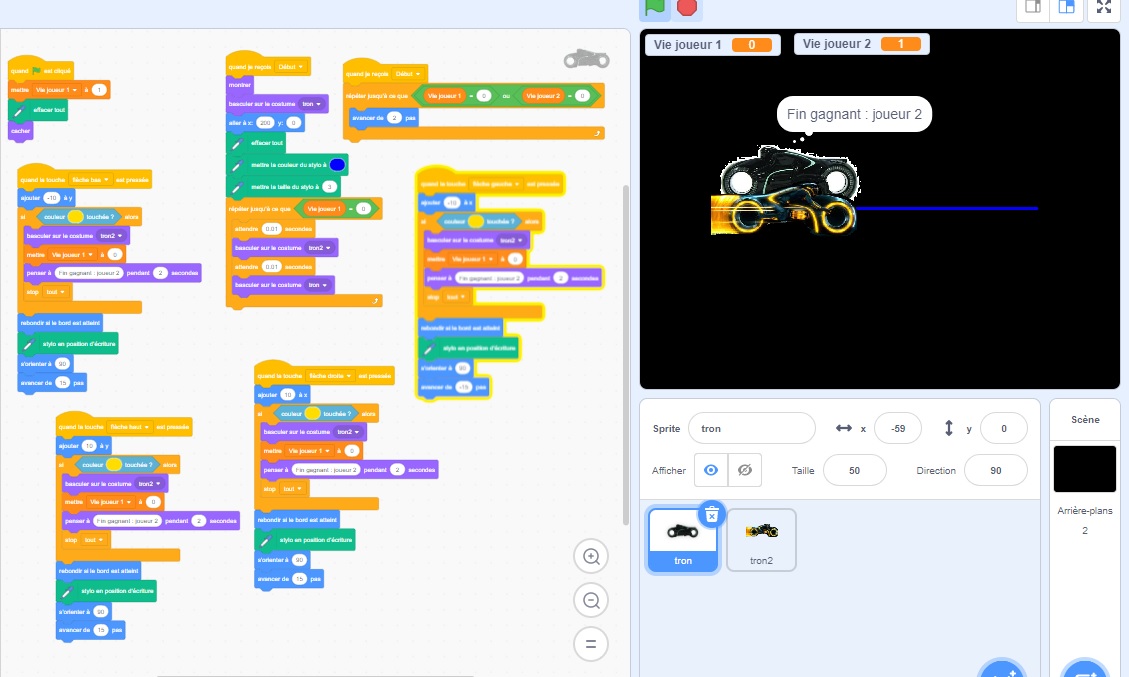Viewport: 1129px width, 677px height.
Task: Open the 'tron' costume dropdown below montrer
Action: pos(311,104)
